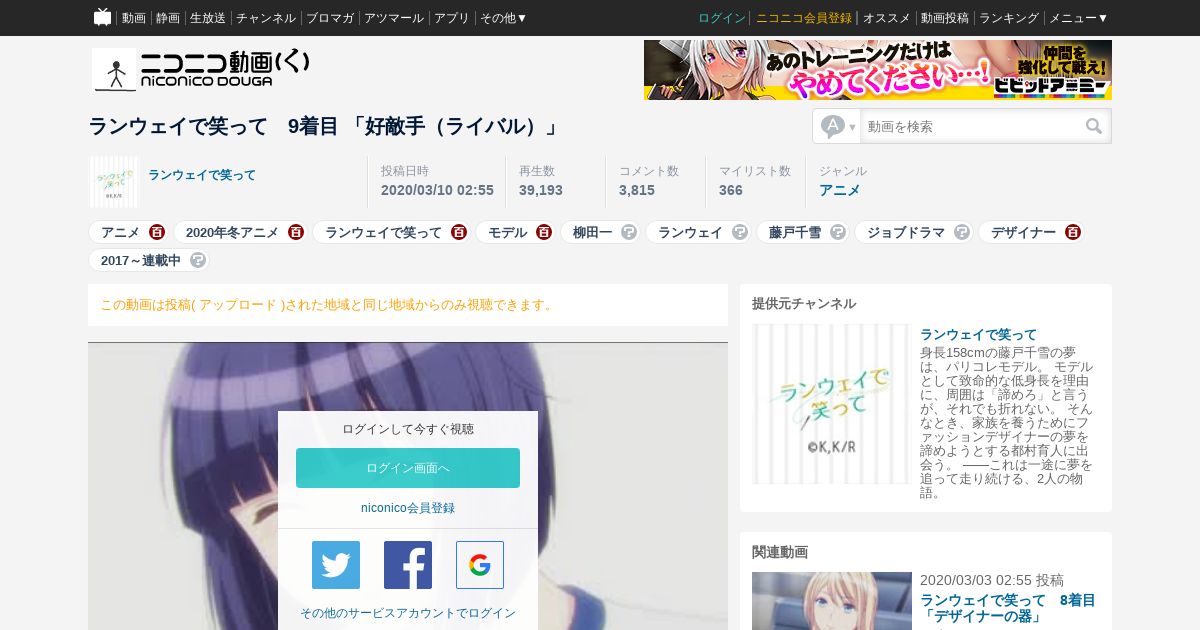Log in with Twitter icon
Viewport: 1200px width, 630px height.
[336, 565]
